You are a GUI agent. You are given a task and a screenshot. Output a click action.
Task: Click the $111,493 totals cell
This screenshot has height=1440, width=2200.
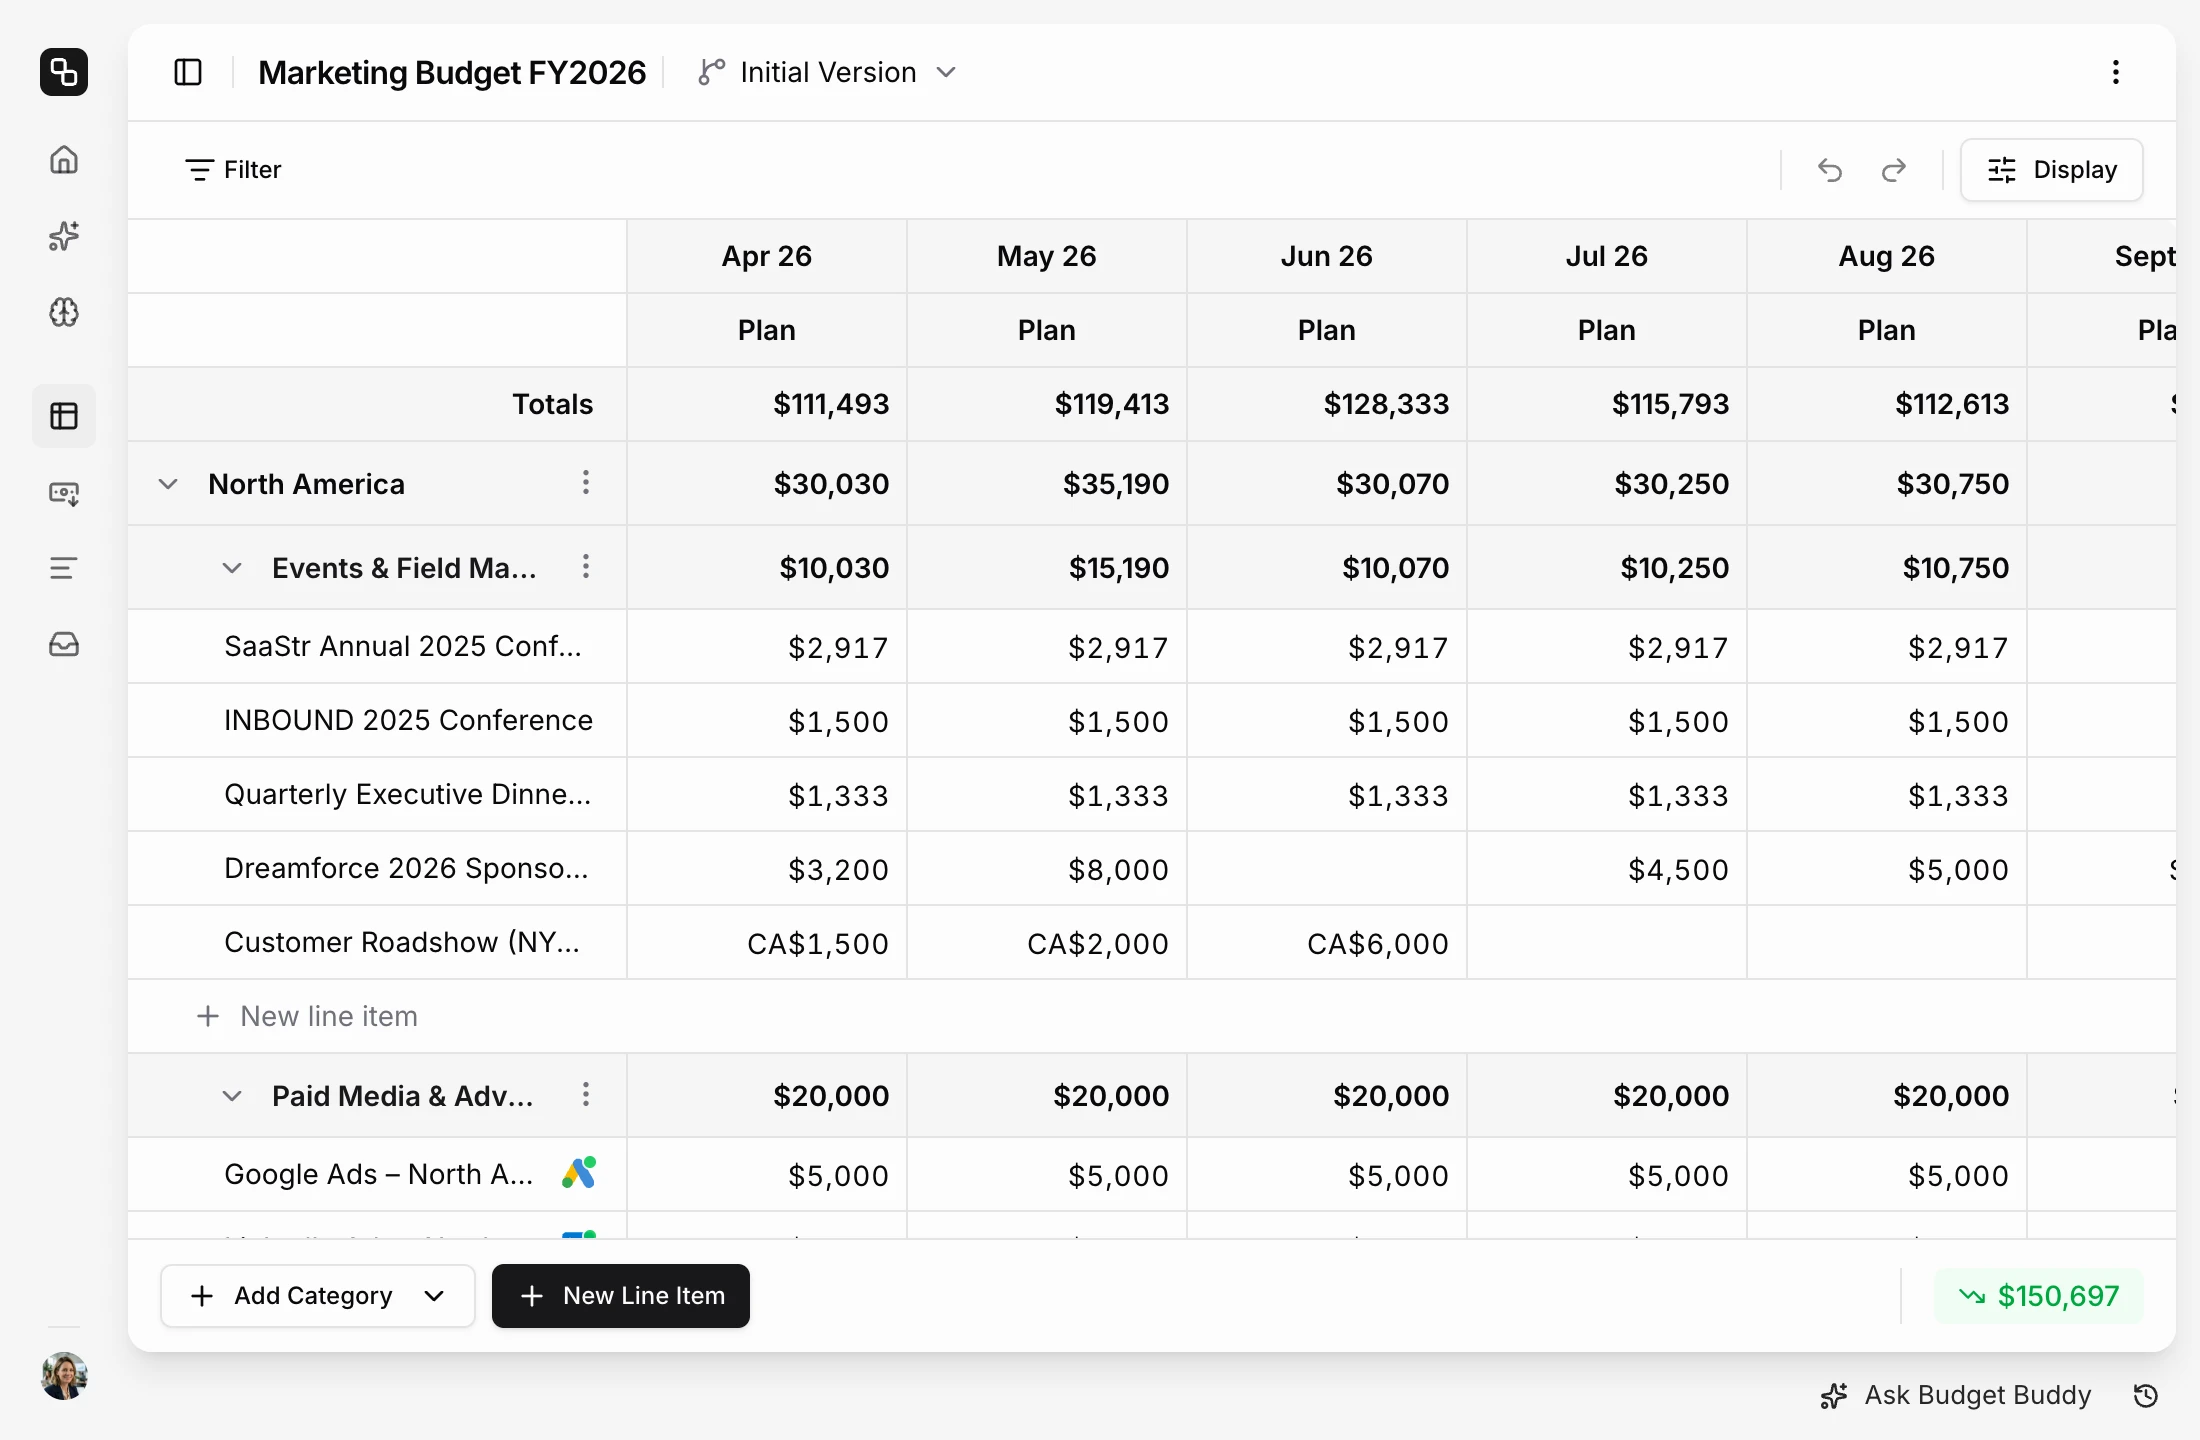click(767, 404)
